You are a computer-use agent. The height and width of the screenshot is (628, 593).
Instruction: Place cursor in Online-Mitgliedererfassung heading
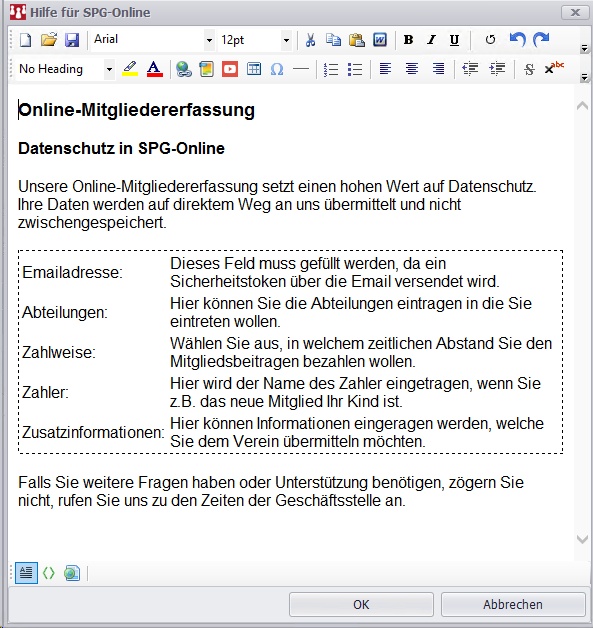tap(136, 110)
